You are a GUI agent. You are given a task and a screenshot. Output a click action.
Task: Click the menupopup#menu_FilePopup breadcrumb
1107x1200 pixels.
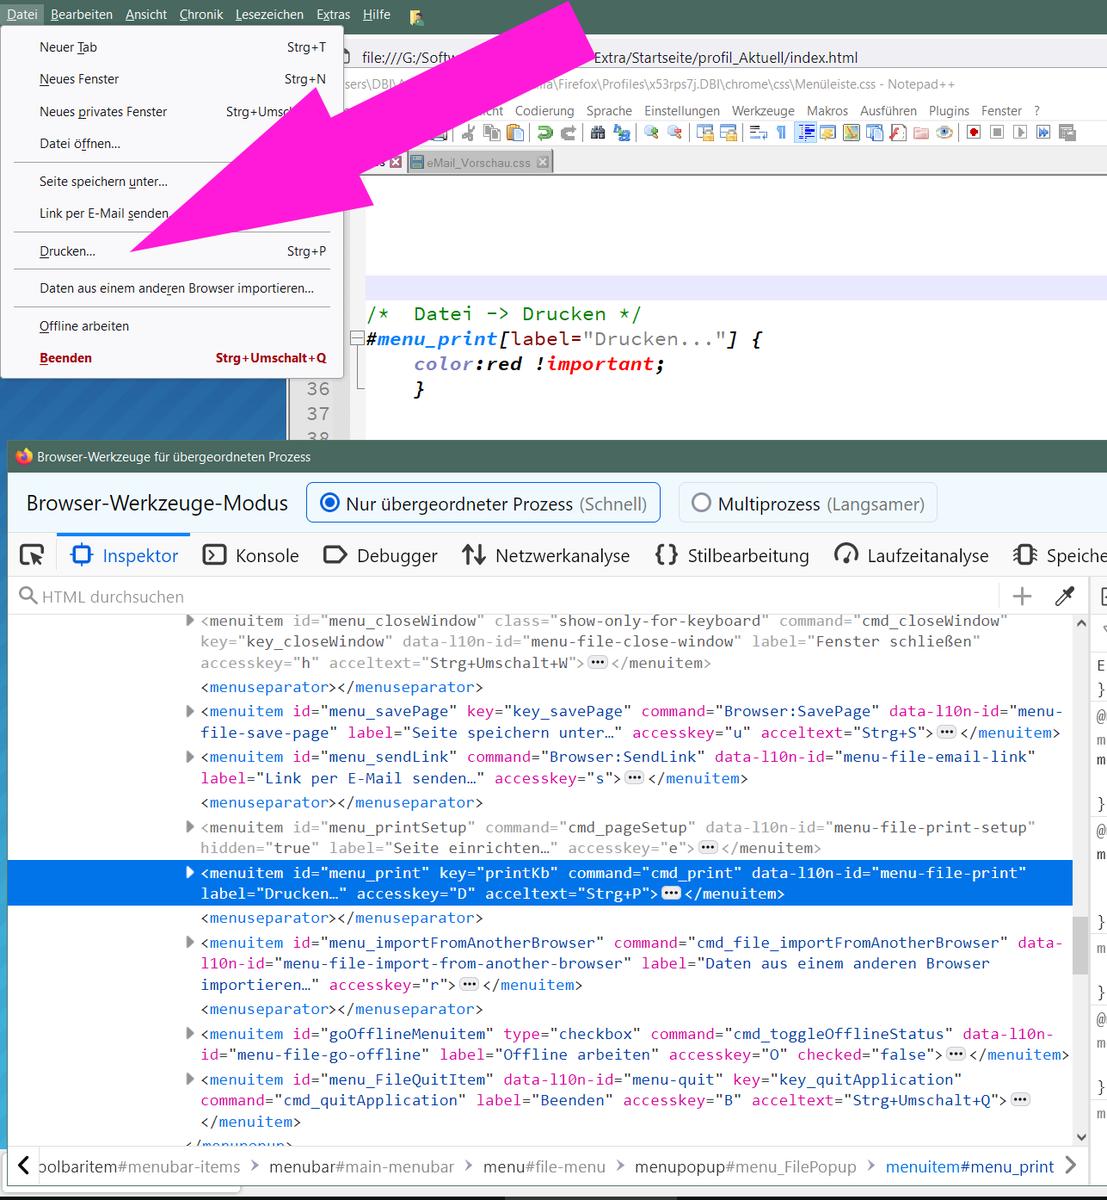pyautogui.click(x=745, y=1167)
